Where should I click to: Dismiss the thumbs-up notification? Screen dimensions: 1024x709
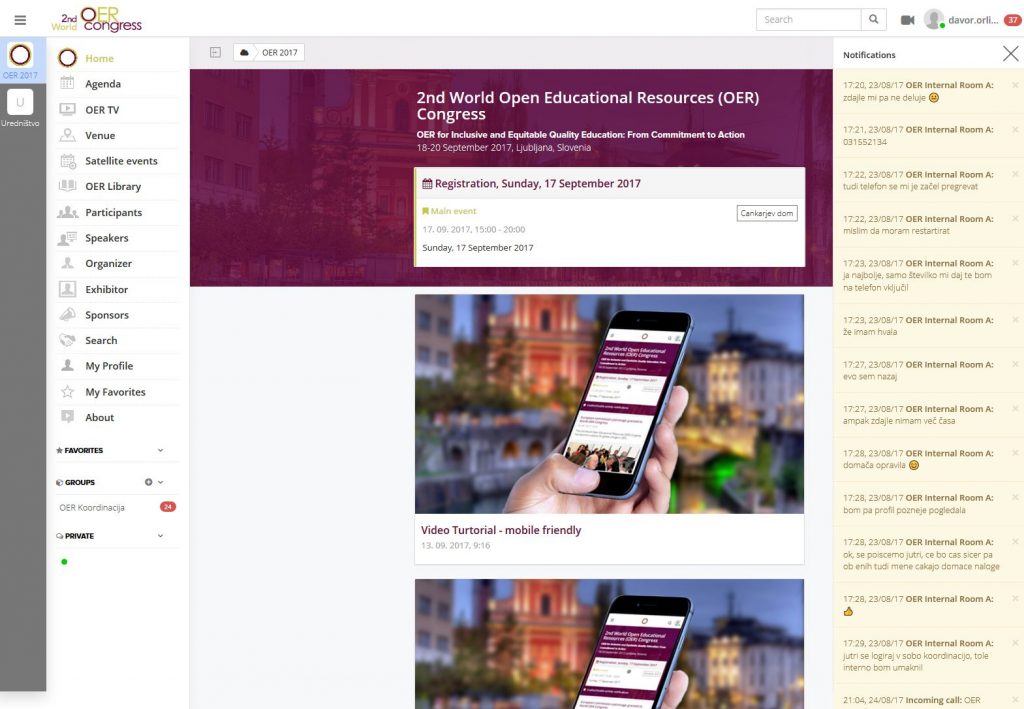[x=1015, y=599]
